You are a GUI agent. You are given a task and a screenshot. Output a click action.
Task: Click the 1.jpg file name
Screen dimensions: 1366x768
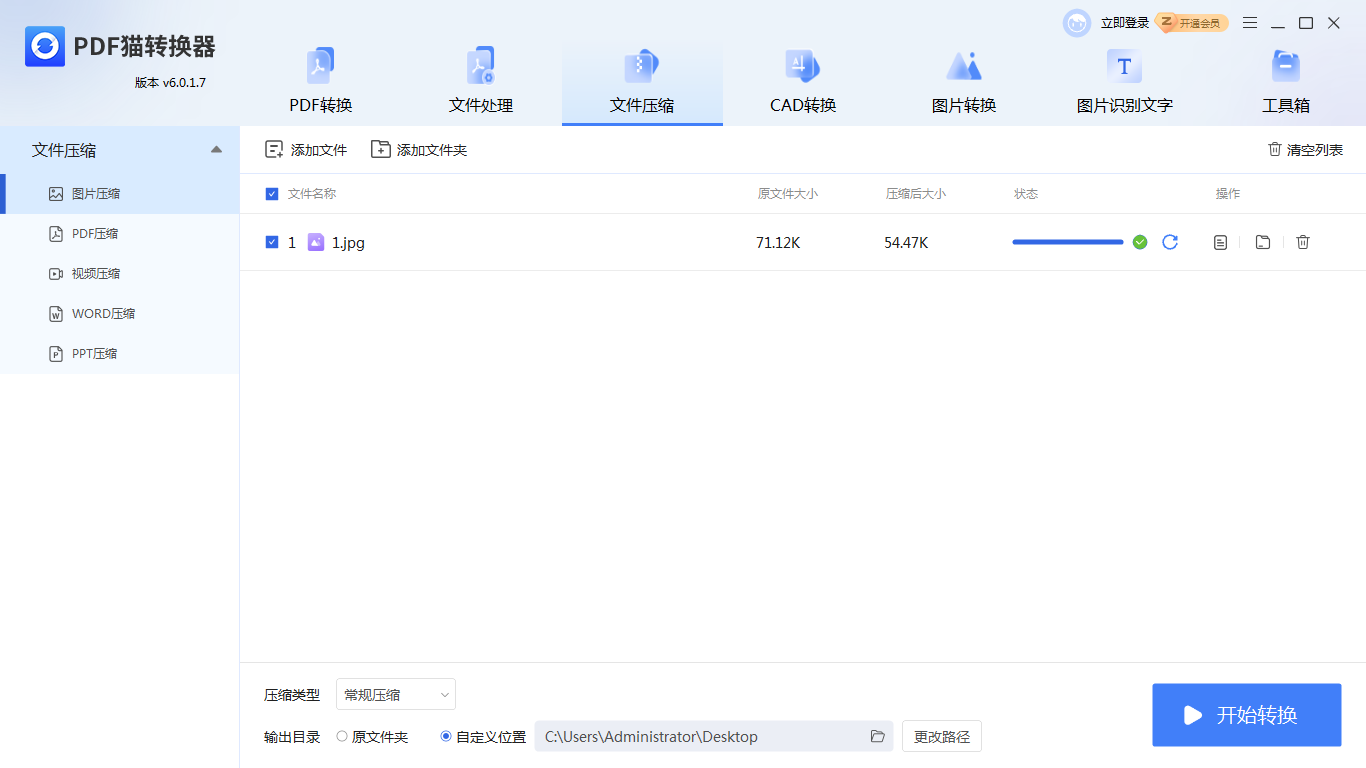[x=348, y=242]
